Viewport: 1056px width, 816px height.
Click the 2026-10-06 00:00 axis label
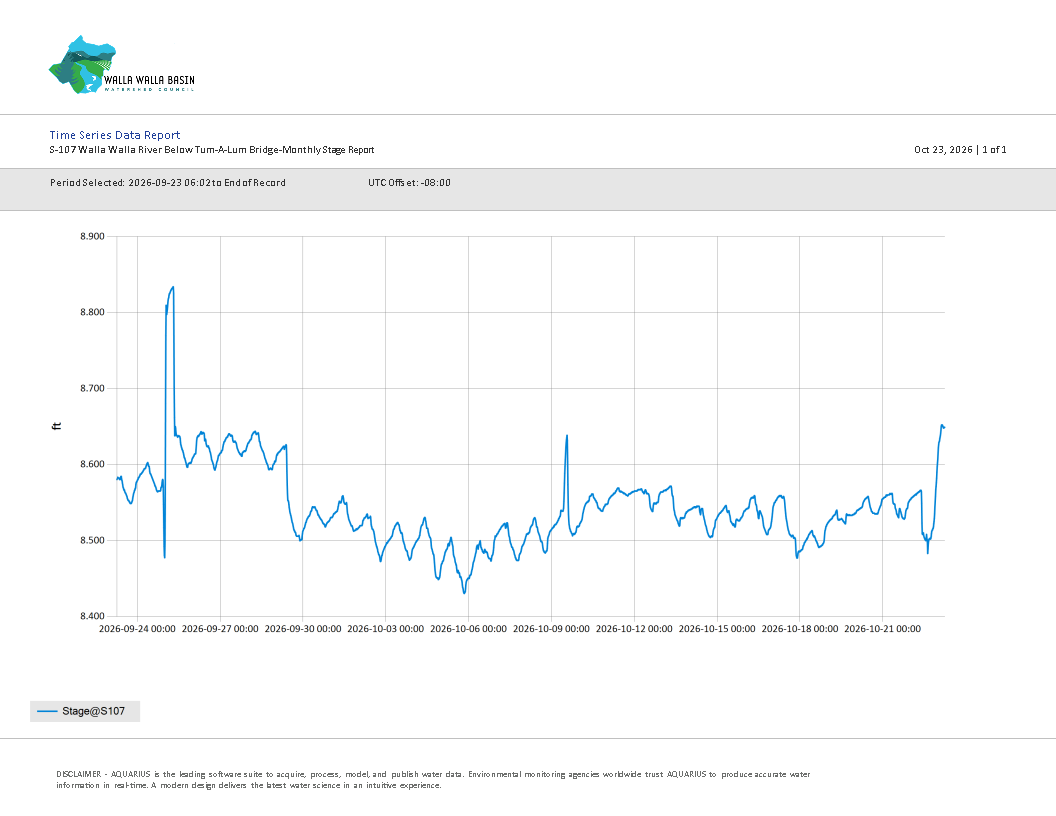[469, 629]
